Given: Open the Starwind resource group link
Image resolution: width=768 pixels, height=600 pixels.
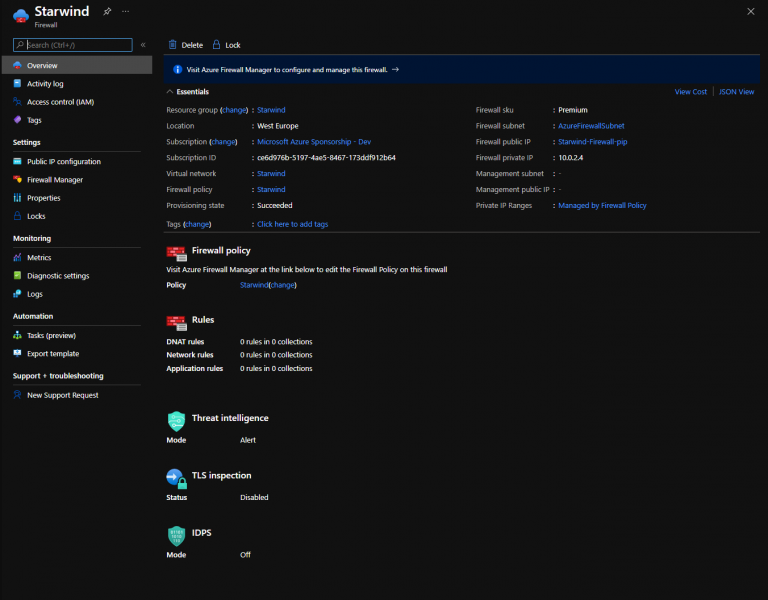Looking at the screenshot, I should click(x=271, y=110).
